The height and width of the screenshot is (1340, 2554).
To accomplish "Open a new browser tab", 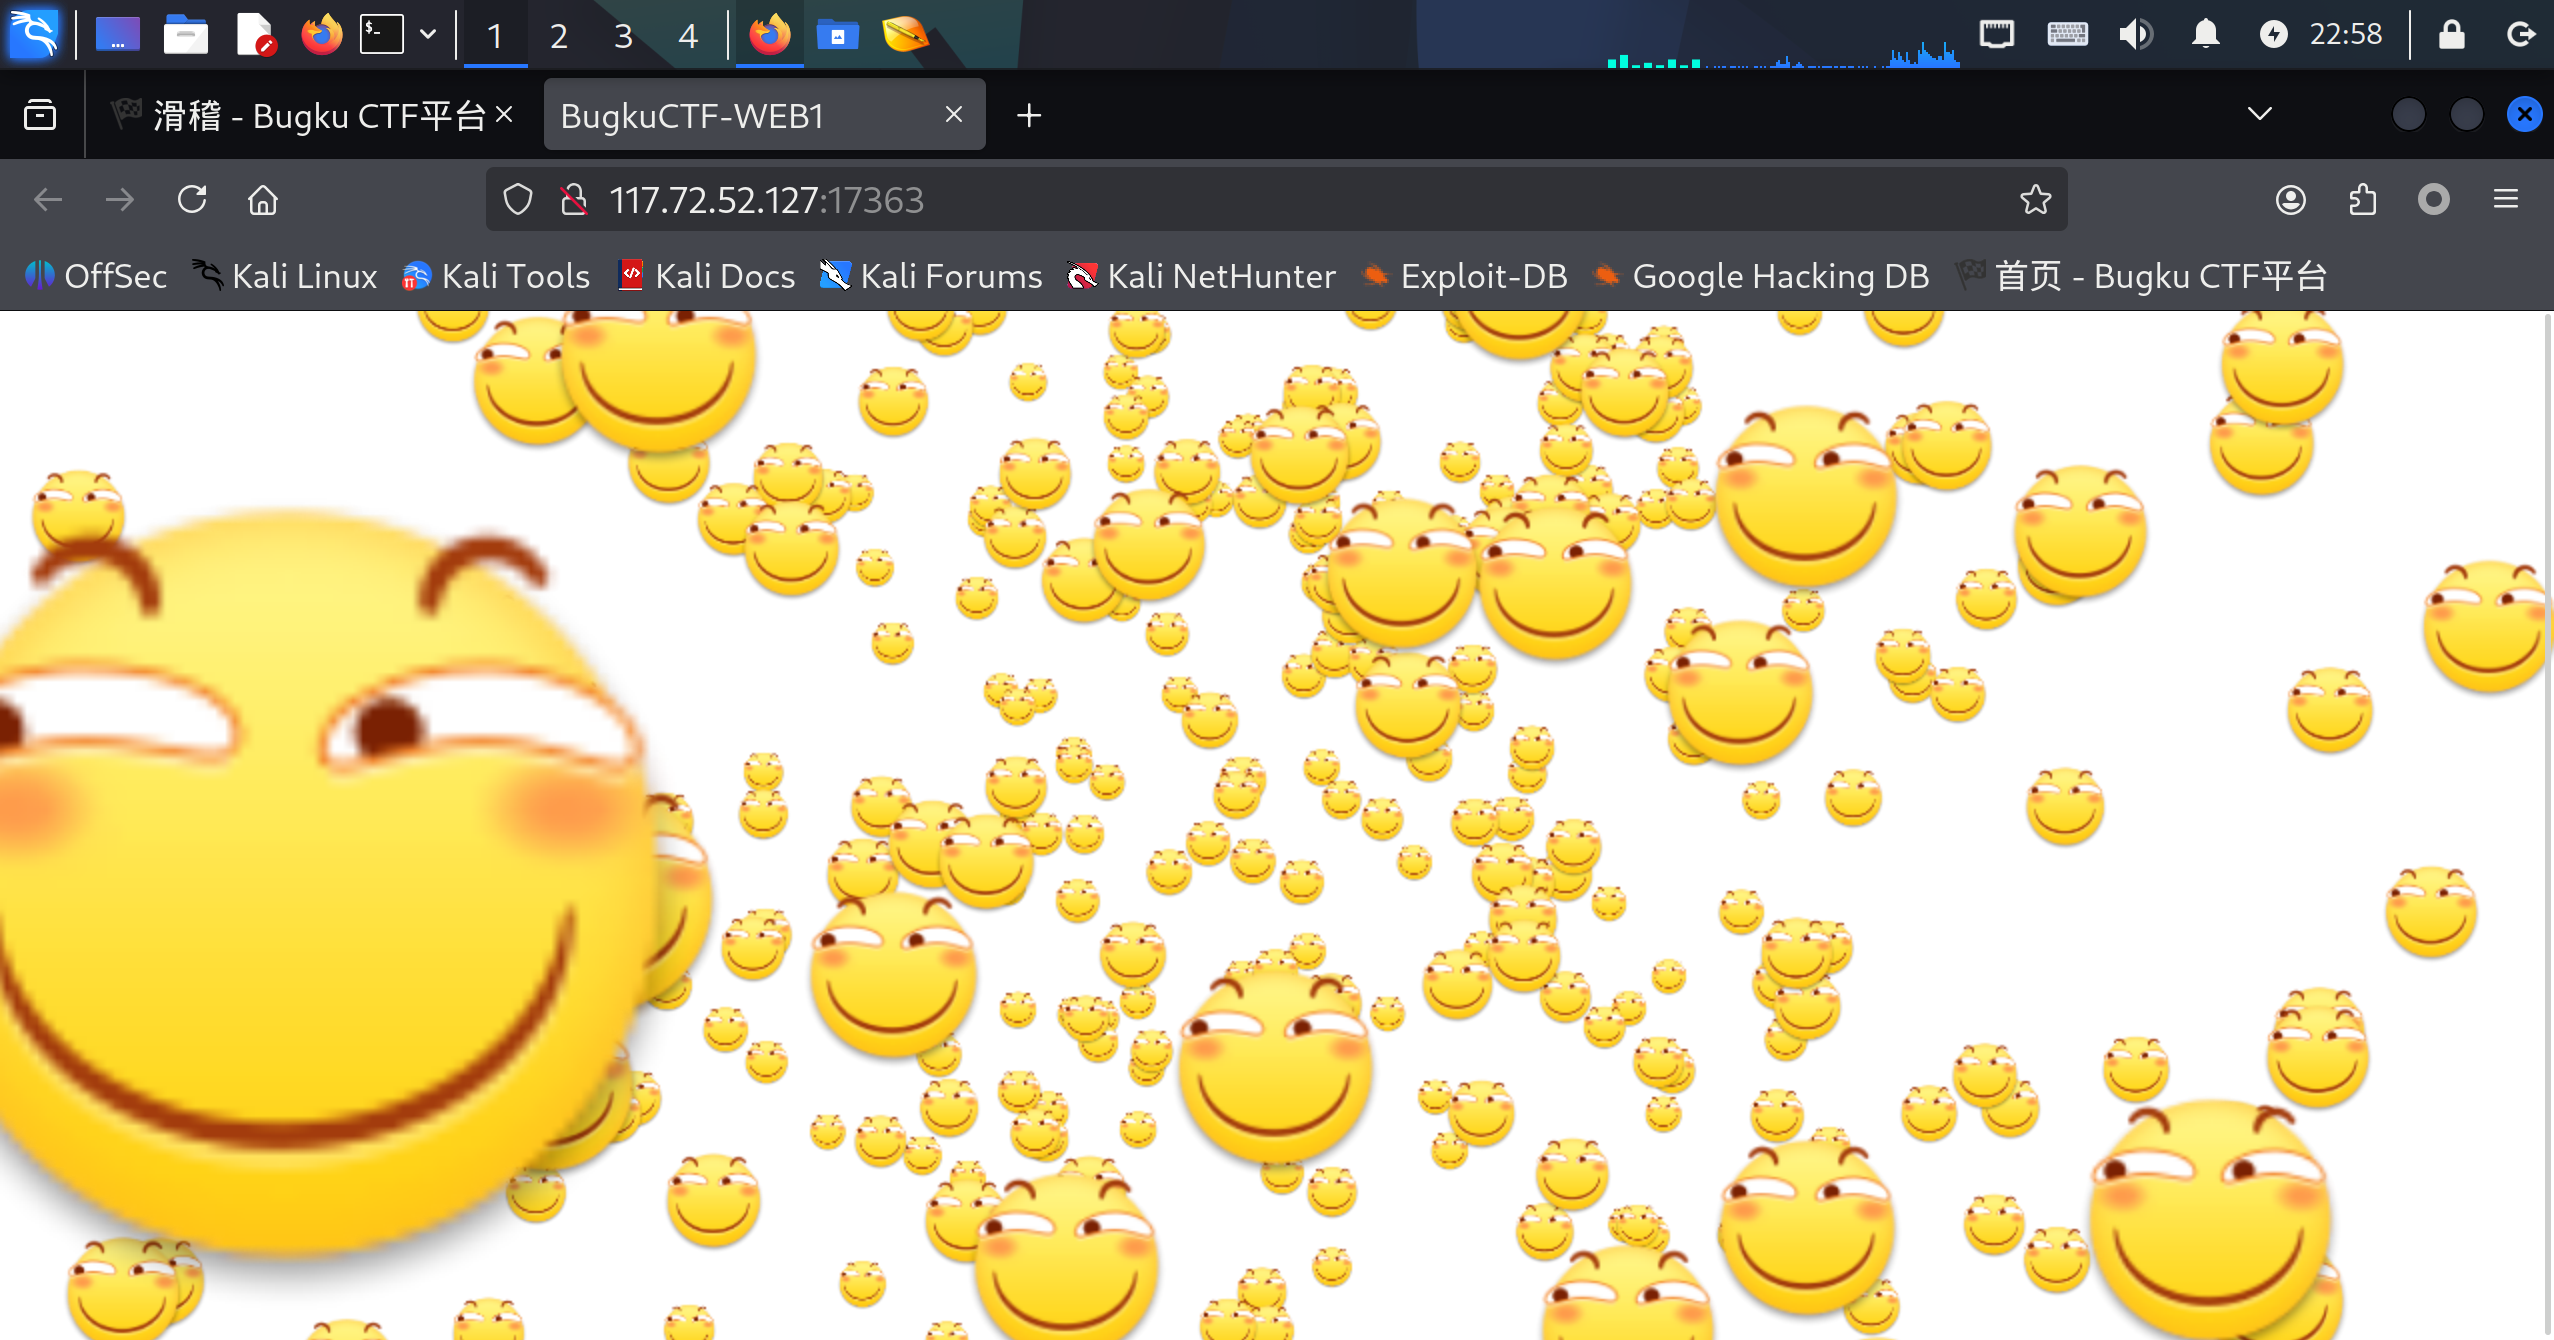I will pyautogui.click(x=1029, y=116).
